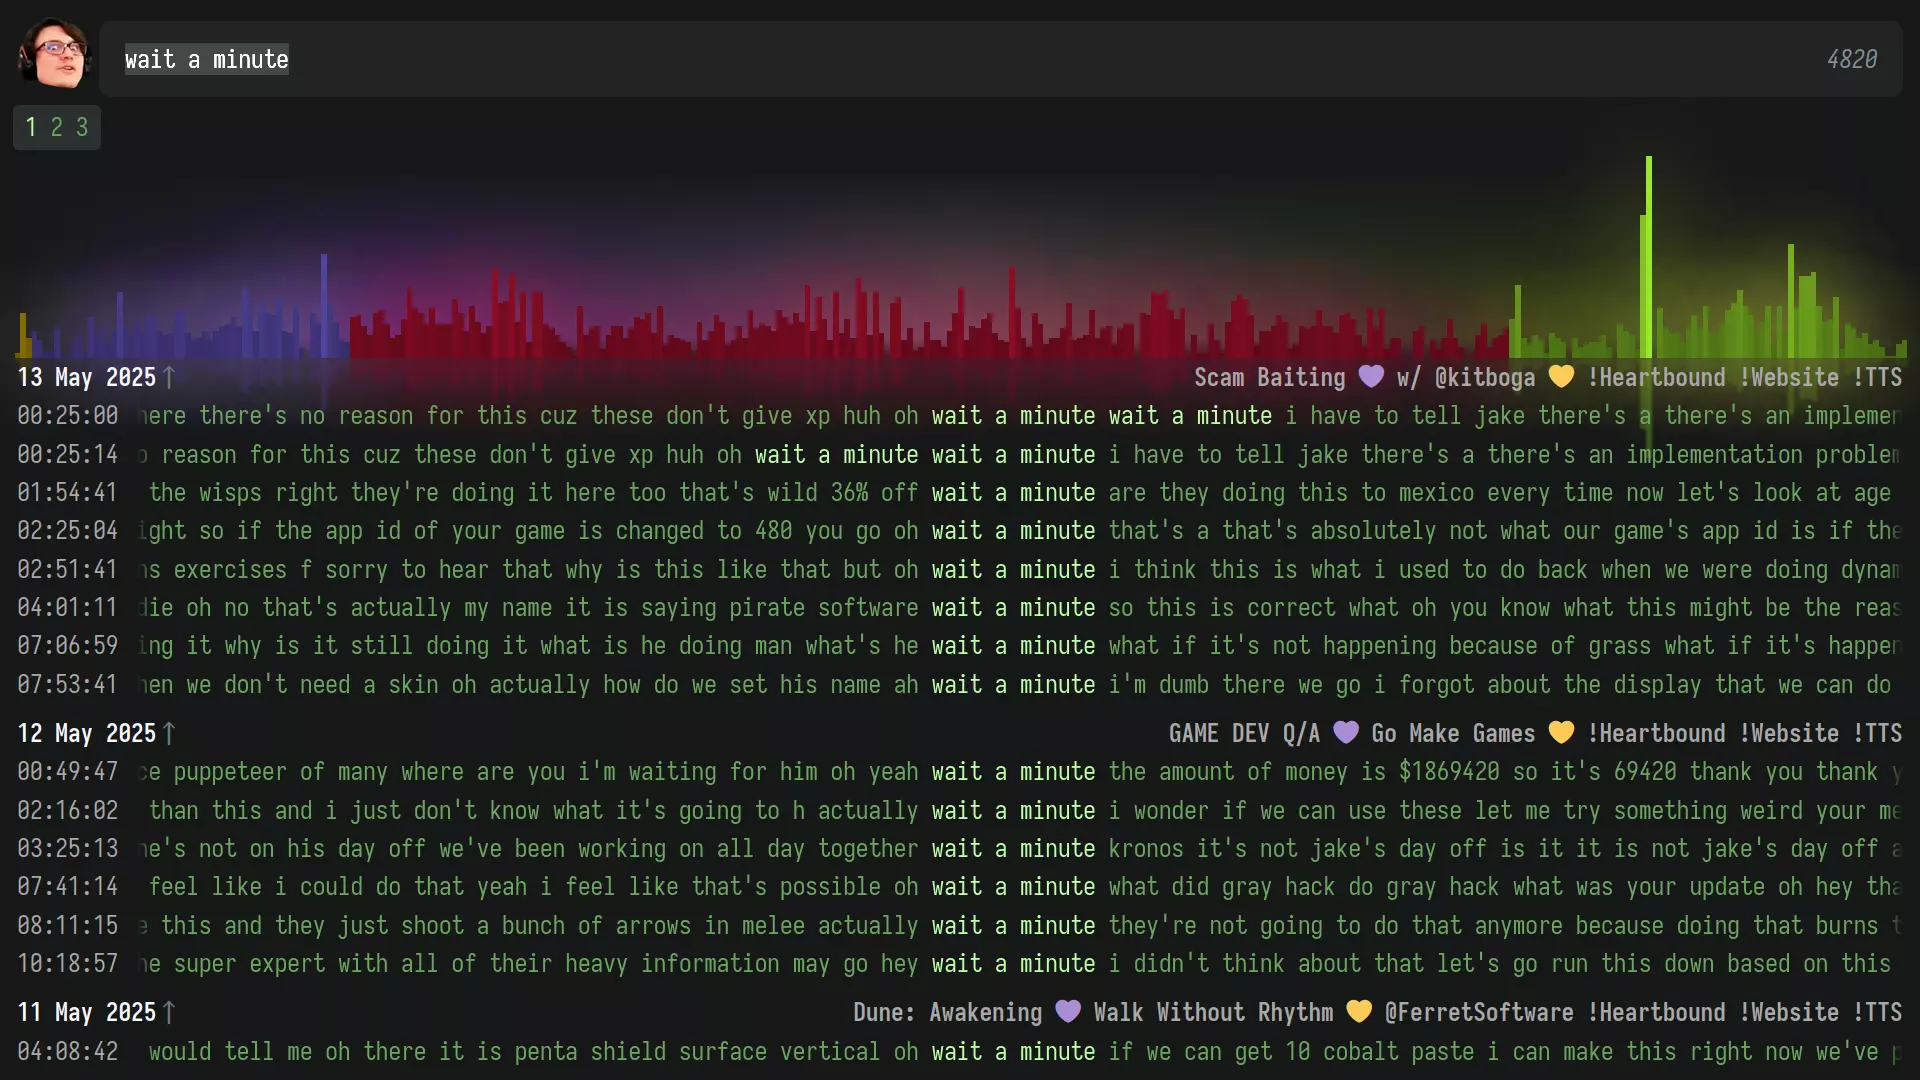The height and width of the screenshot is (1080, 1920).
Task: Open the 13 May 2025 date heading
Action: (87, 377)
